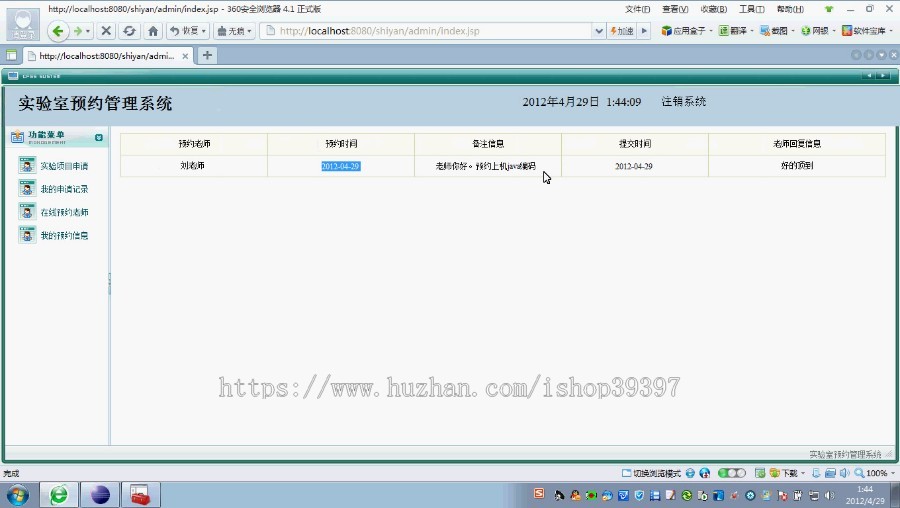This screenshot has width=900, height=508.
Task: Open the 帮助(H) menu
Action: pyautogui.click(x=790, y=9)
